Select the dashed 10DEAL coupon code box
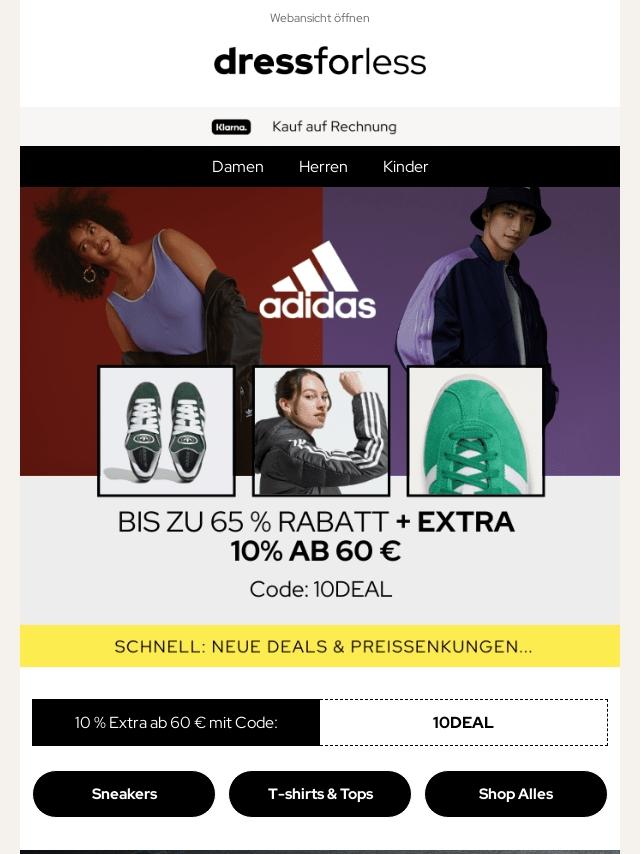Viewport: 640px width, 854px height. [x=464, y=722]
